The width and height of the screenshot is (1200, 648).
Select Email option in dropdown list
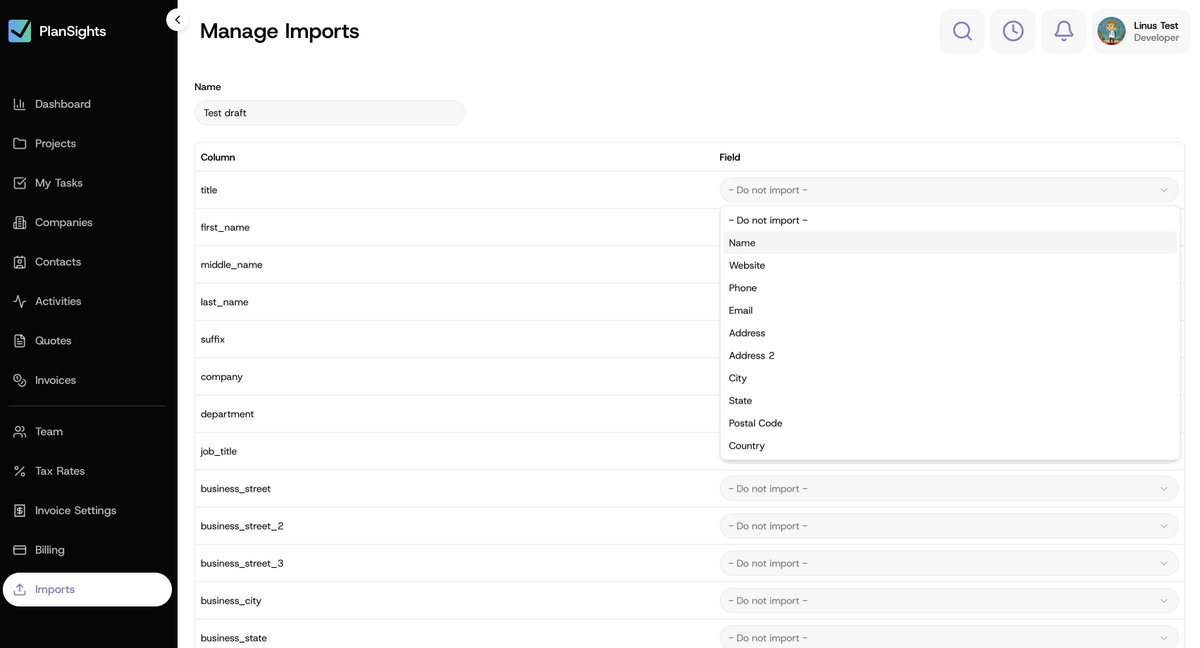tap(949, 310)
